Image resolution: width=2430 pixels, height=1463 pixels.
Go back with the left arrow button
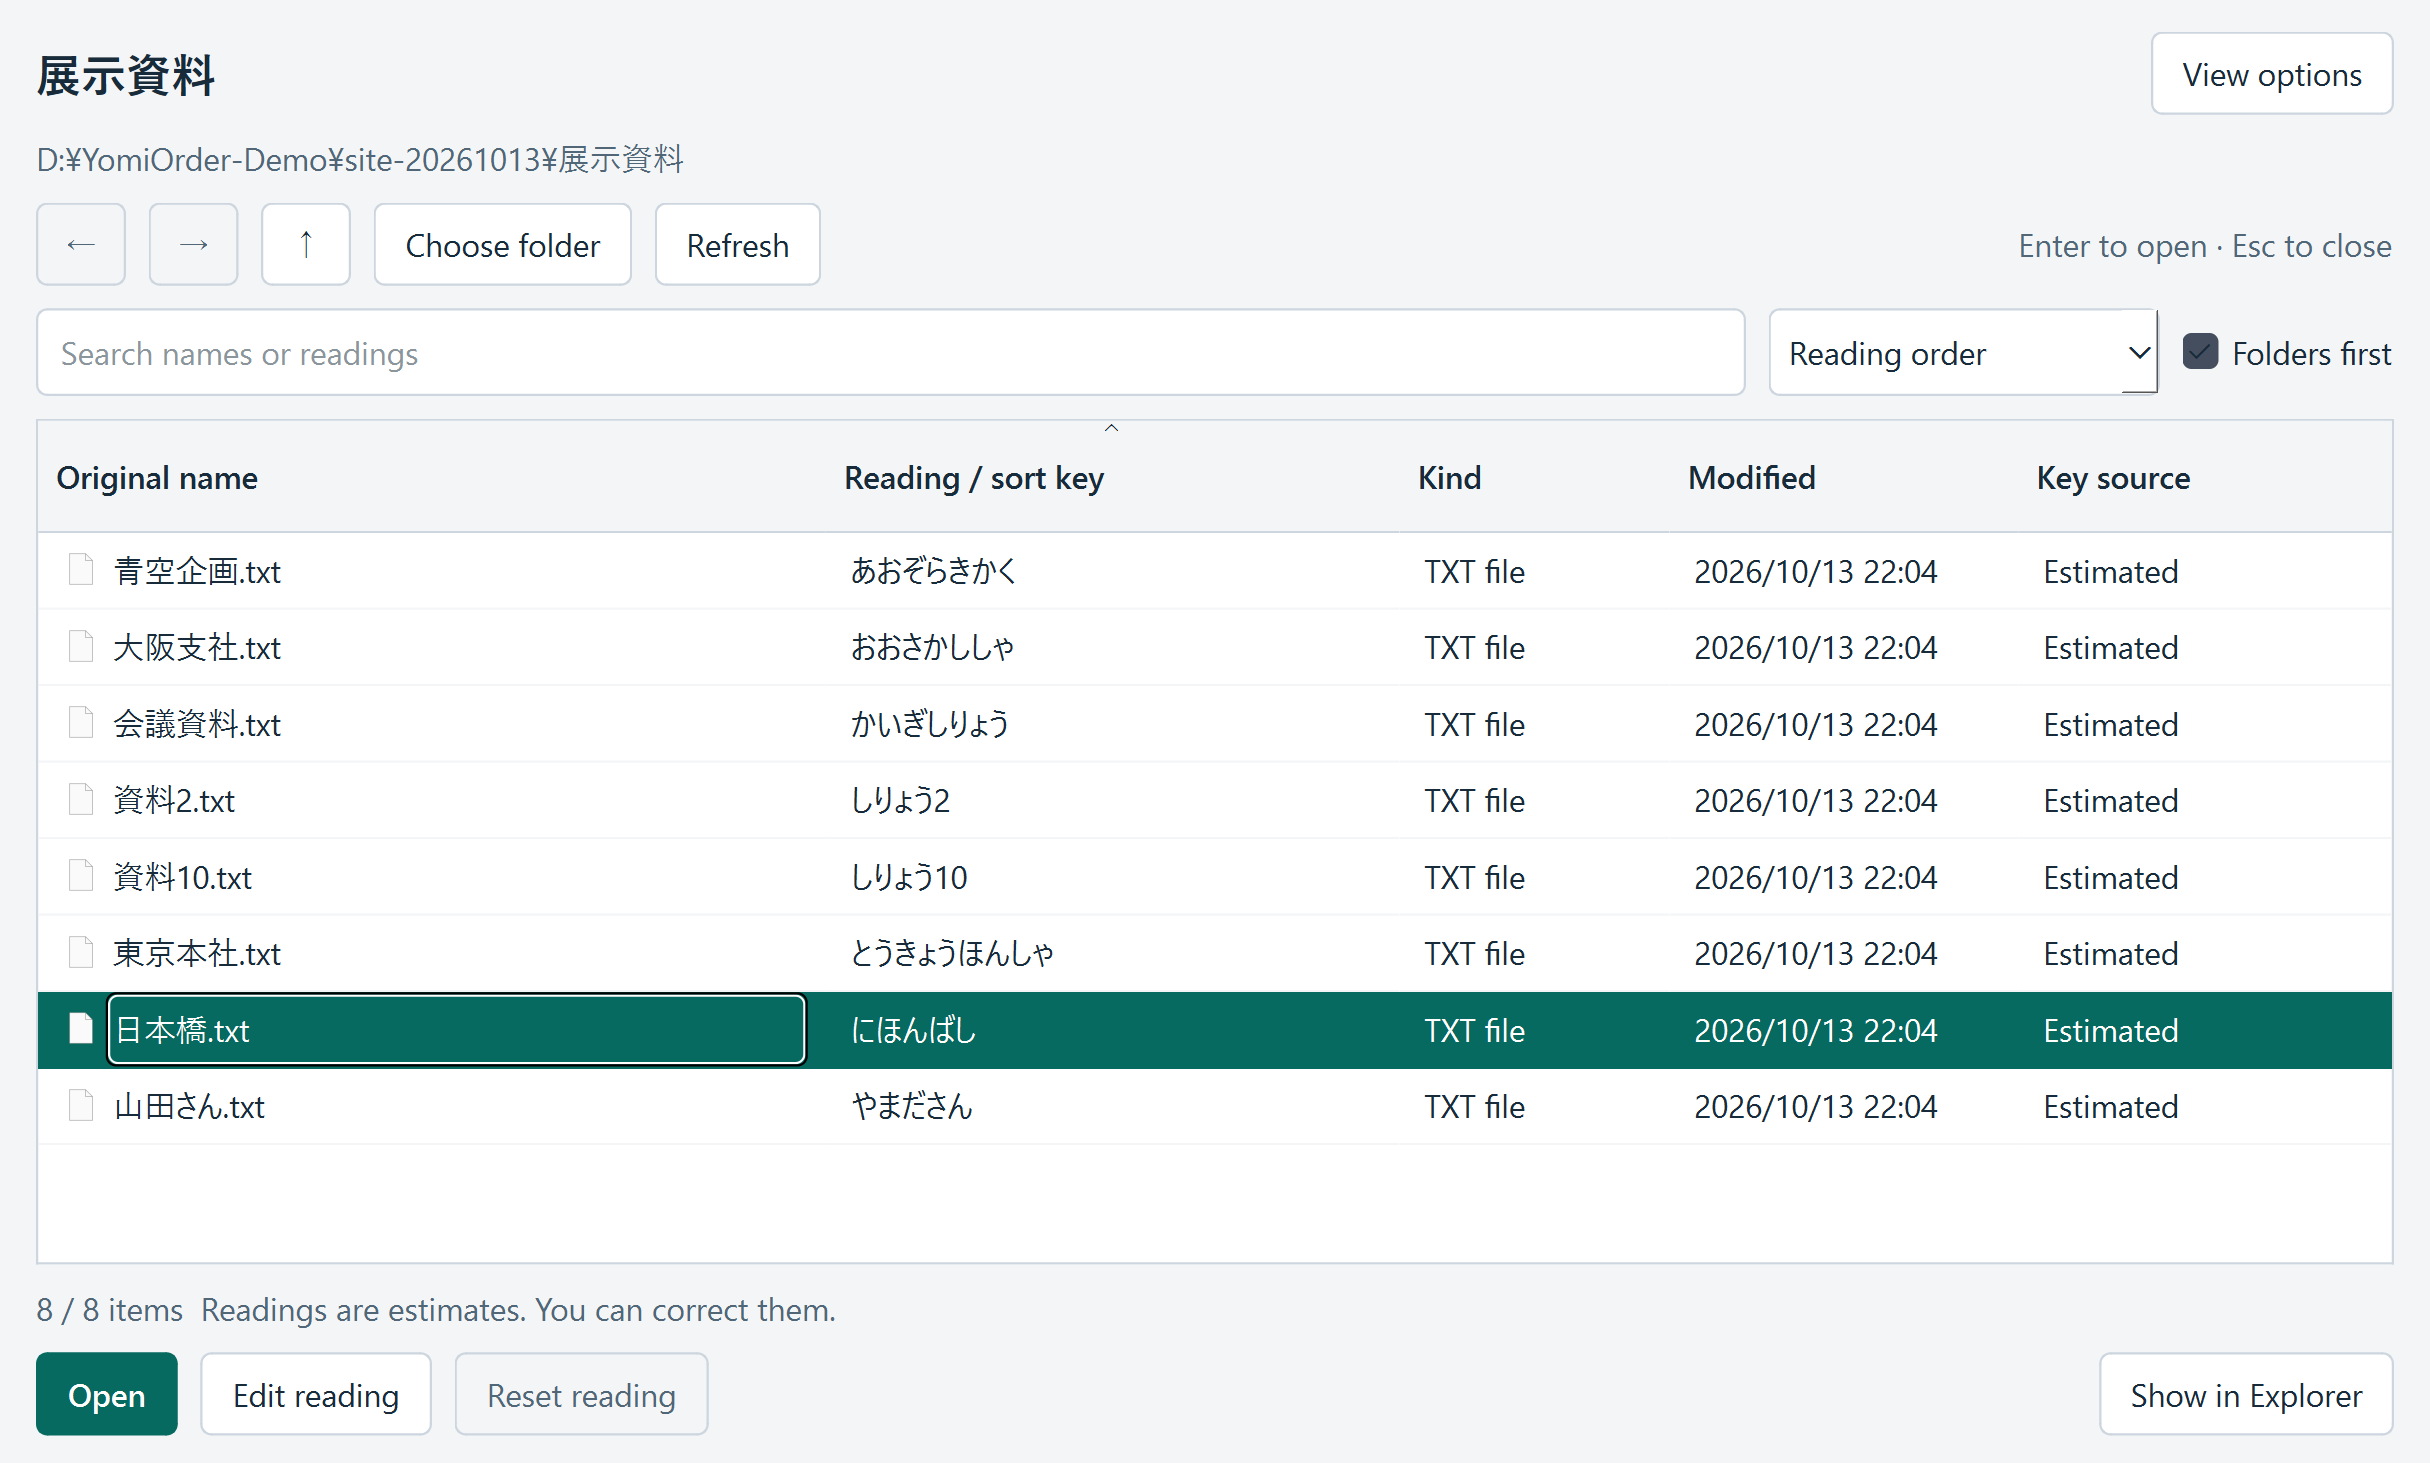81,245
